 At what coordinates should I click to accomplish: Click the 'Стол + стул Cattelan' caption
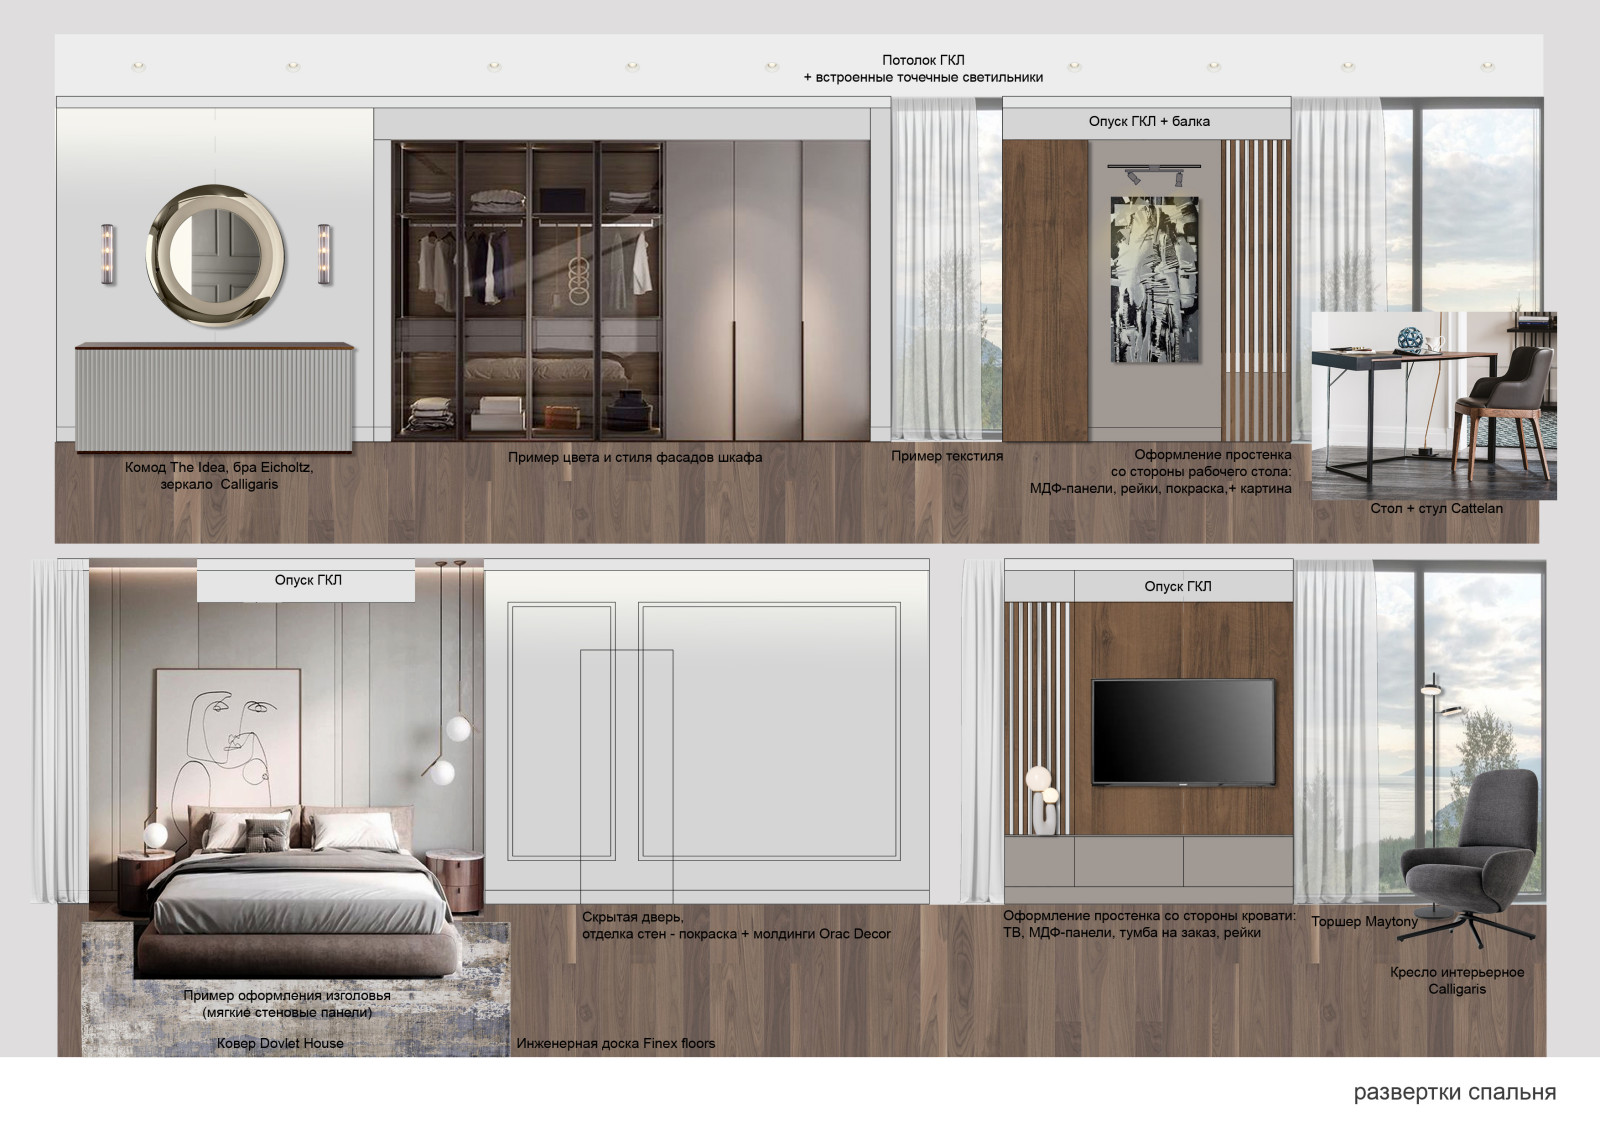coord(1436,509)
